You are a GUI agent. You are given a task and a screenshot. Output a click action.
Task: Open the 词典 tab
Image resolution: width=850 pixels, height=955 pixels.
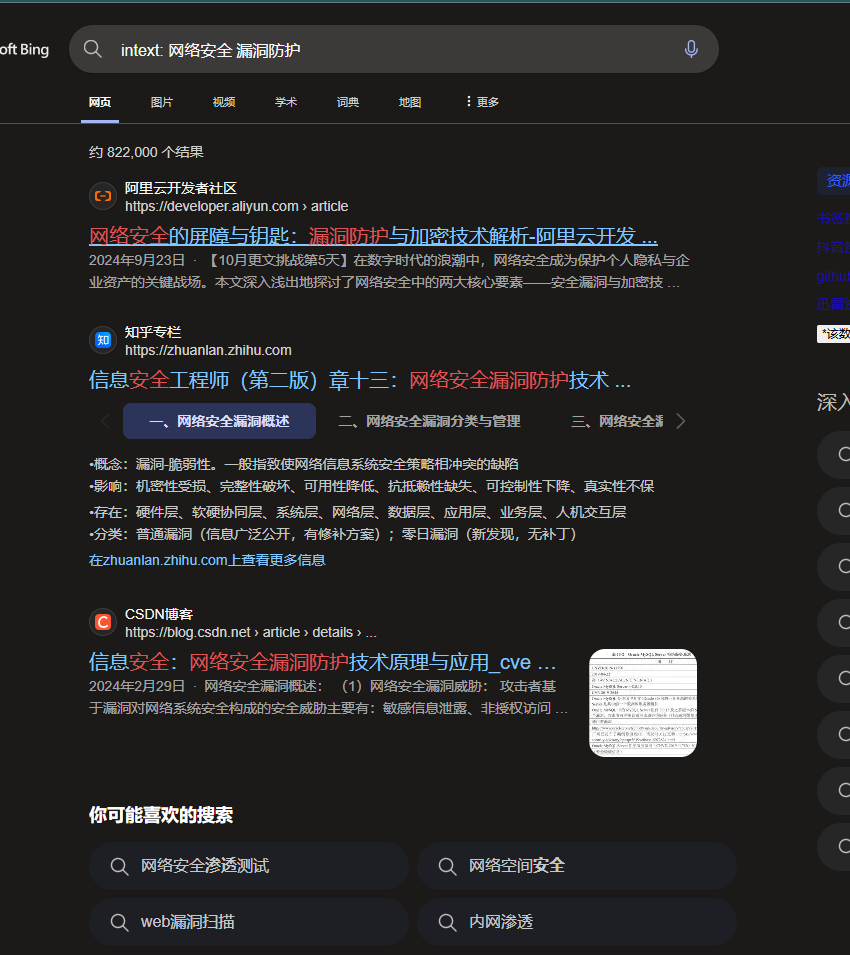coord(348,102)
